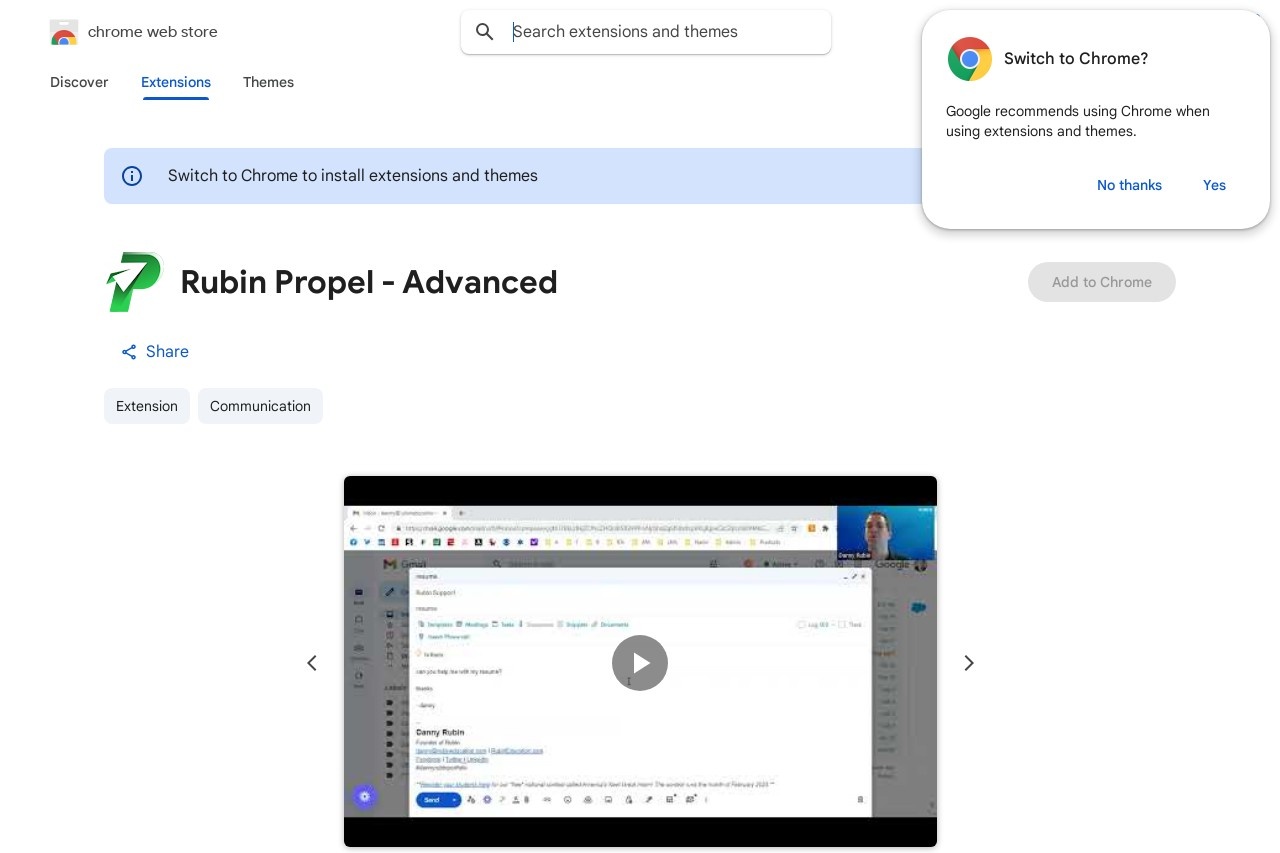
Task: Click the search magnifier icon
Action: [485, 32]
